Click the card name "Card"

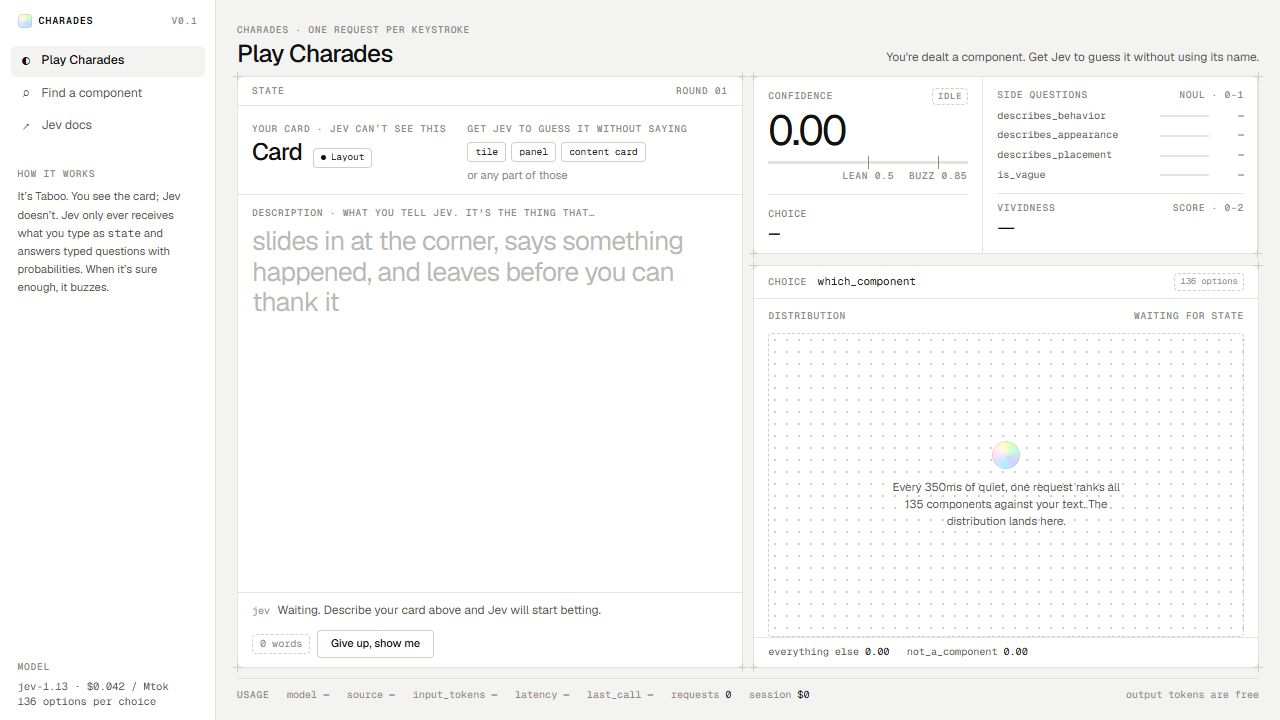[277, 152]
